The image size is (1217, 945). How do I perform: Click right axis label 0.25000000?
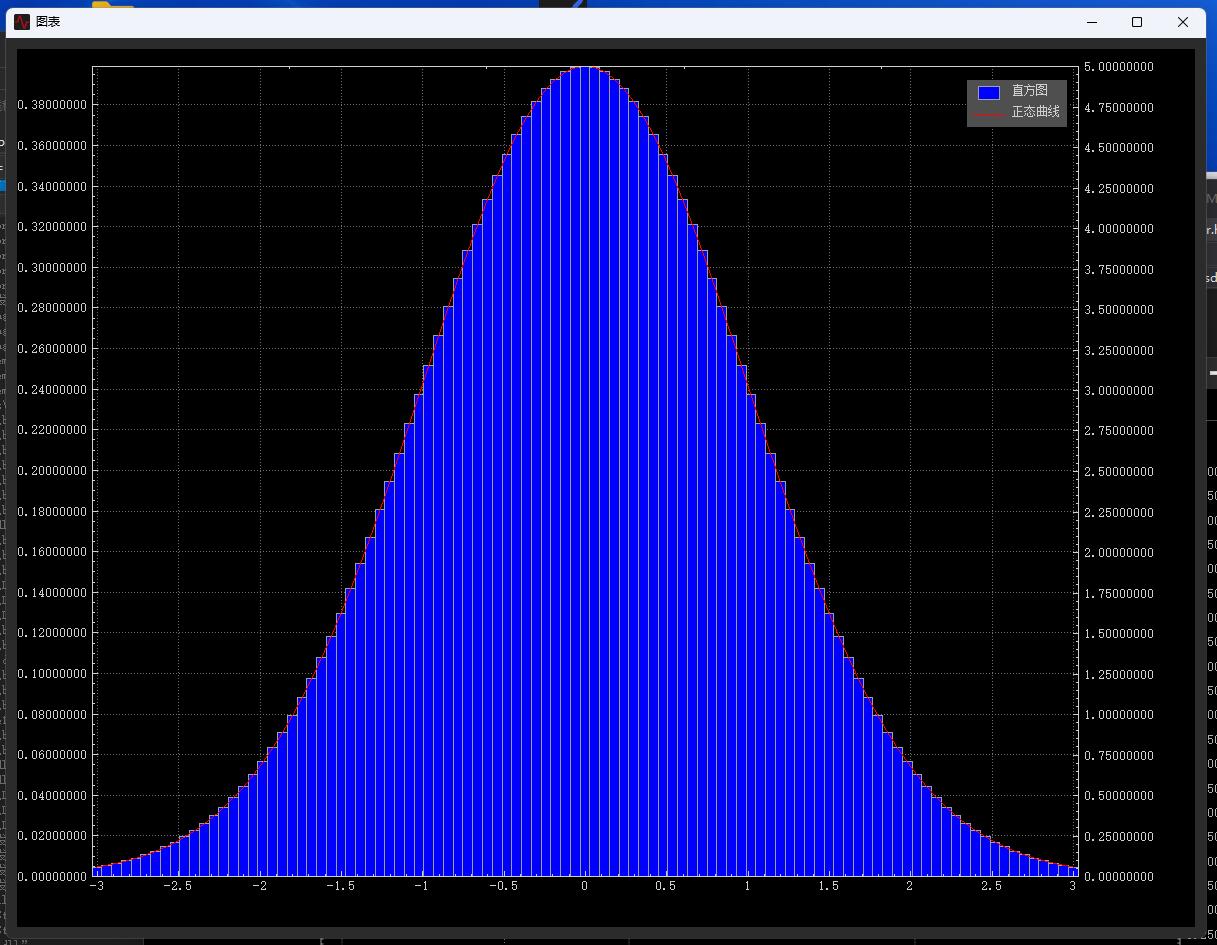click(1119, 836)
